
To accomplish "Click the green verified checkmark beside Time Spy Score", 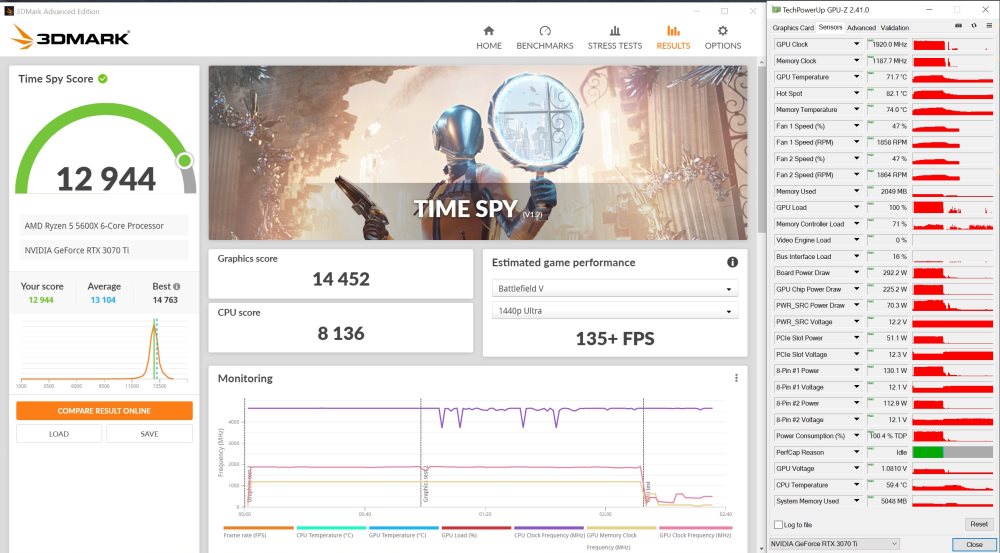I will [x=103, y=78].
